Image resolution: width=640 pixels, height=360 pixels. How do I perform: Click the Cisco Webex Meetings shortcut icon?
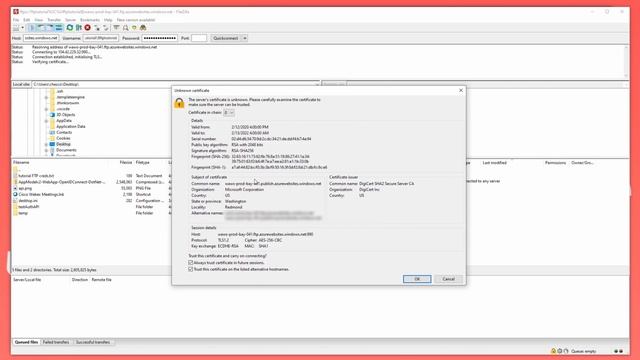[x=16, y=194]
